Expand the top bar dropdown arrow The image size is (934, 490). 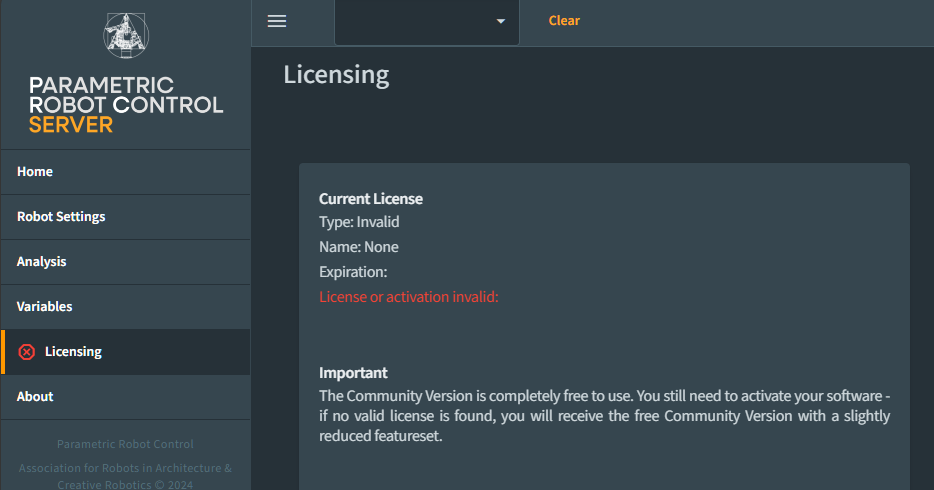pyautogui.click(x=501, y=21)
